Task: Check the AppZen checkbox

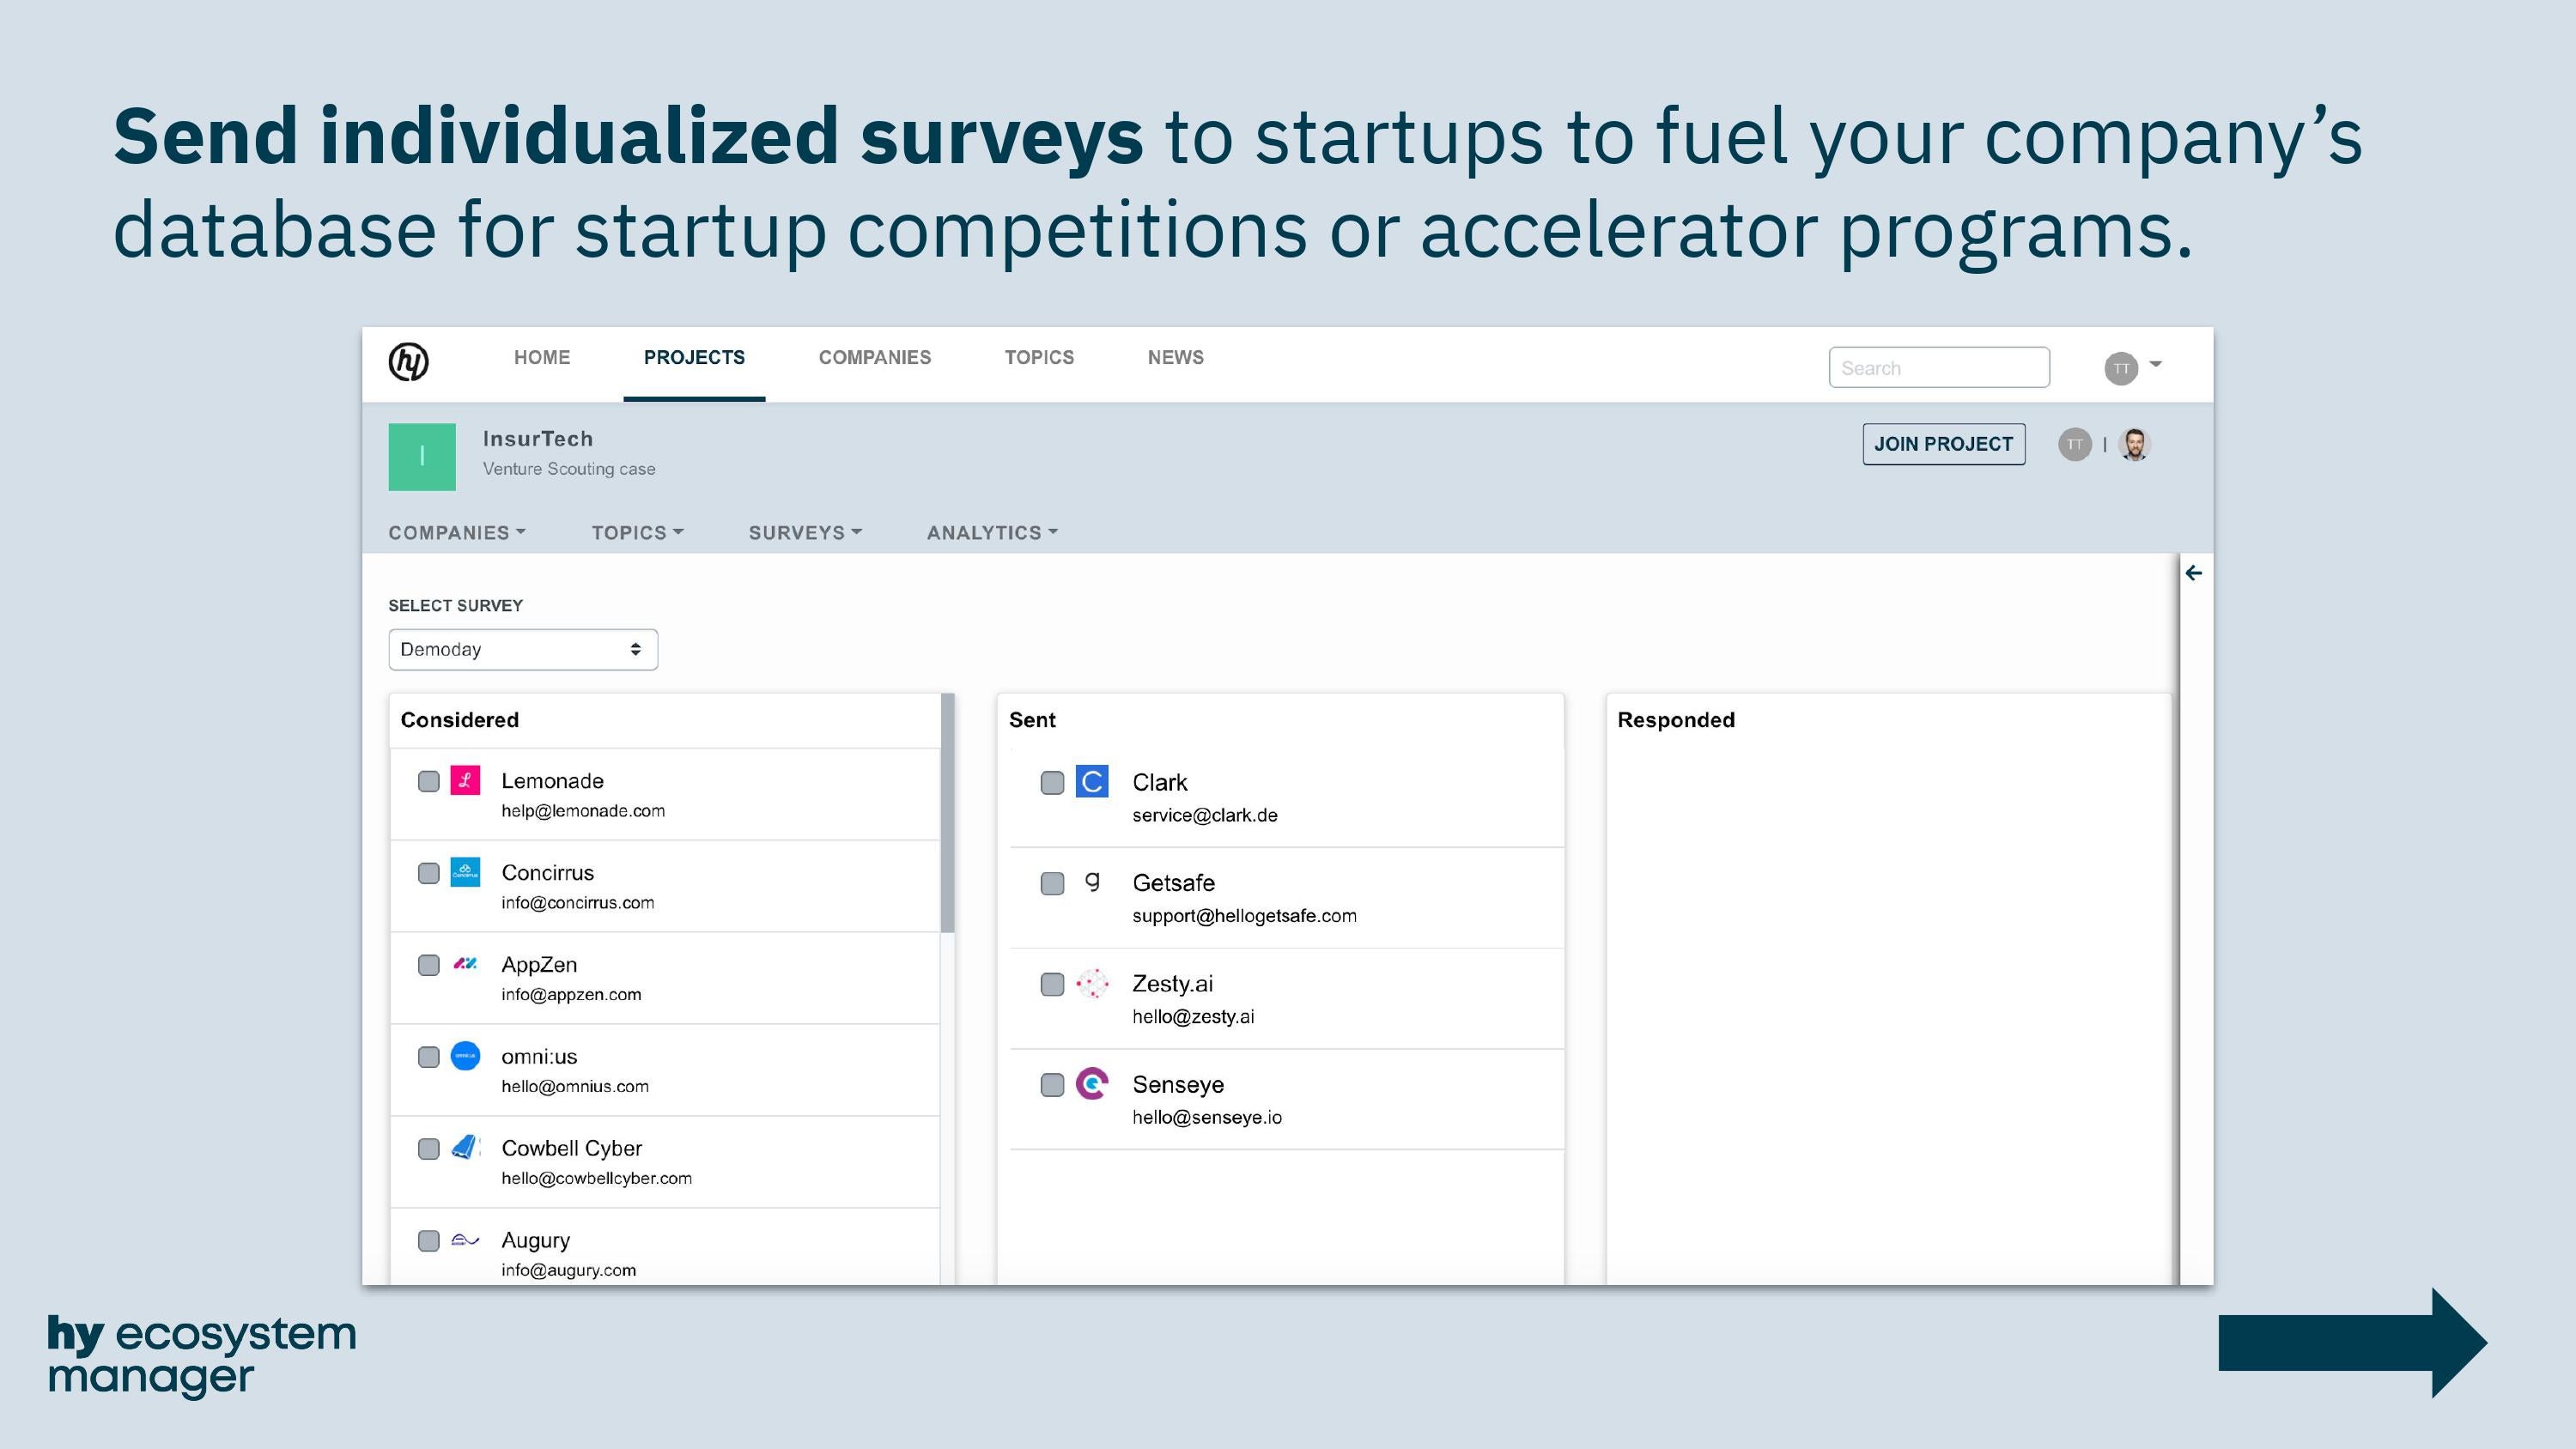Action: click(429, 965)
